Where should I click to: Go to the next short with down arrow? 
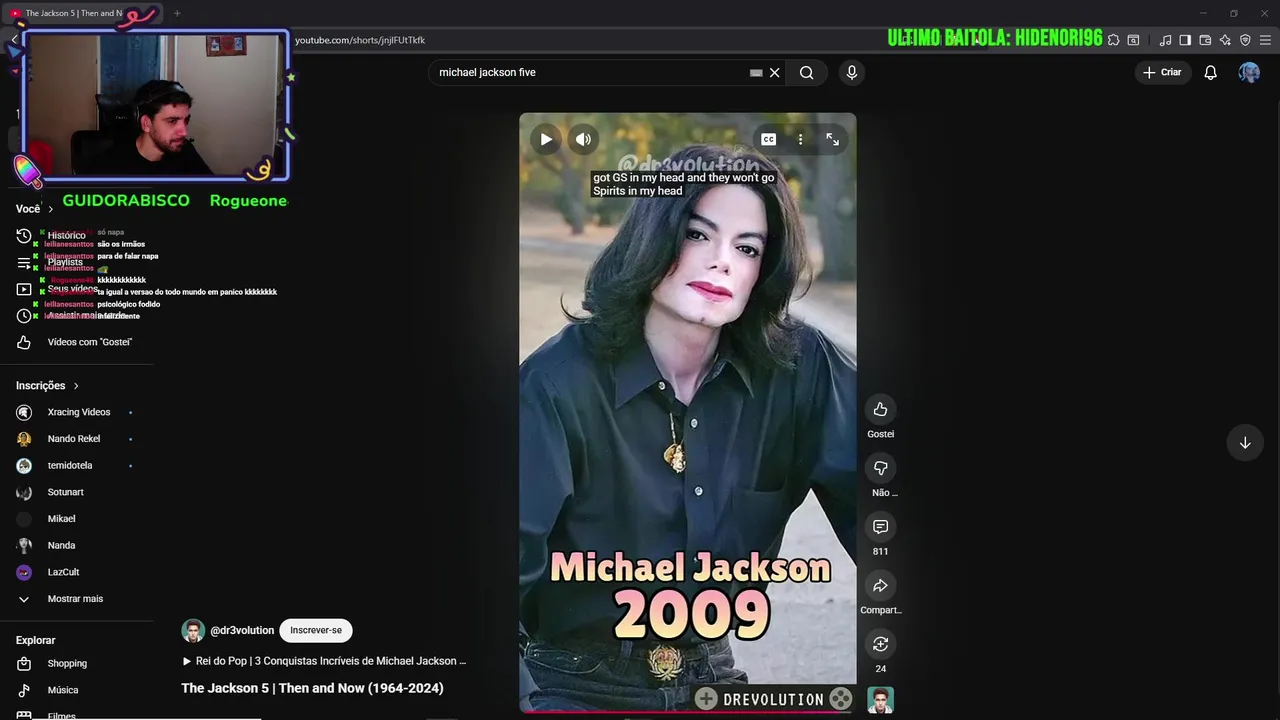tap(1245, 443)
